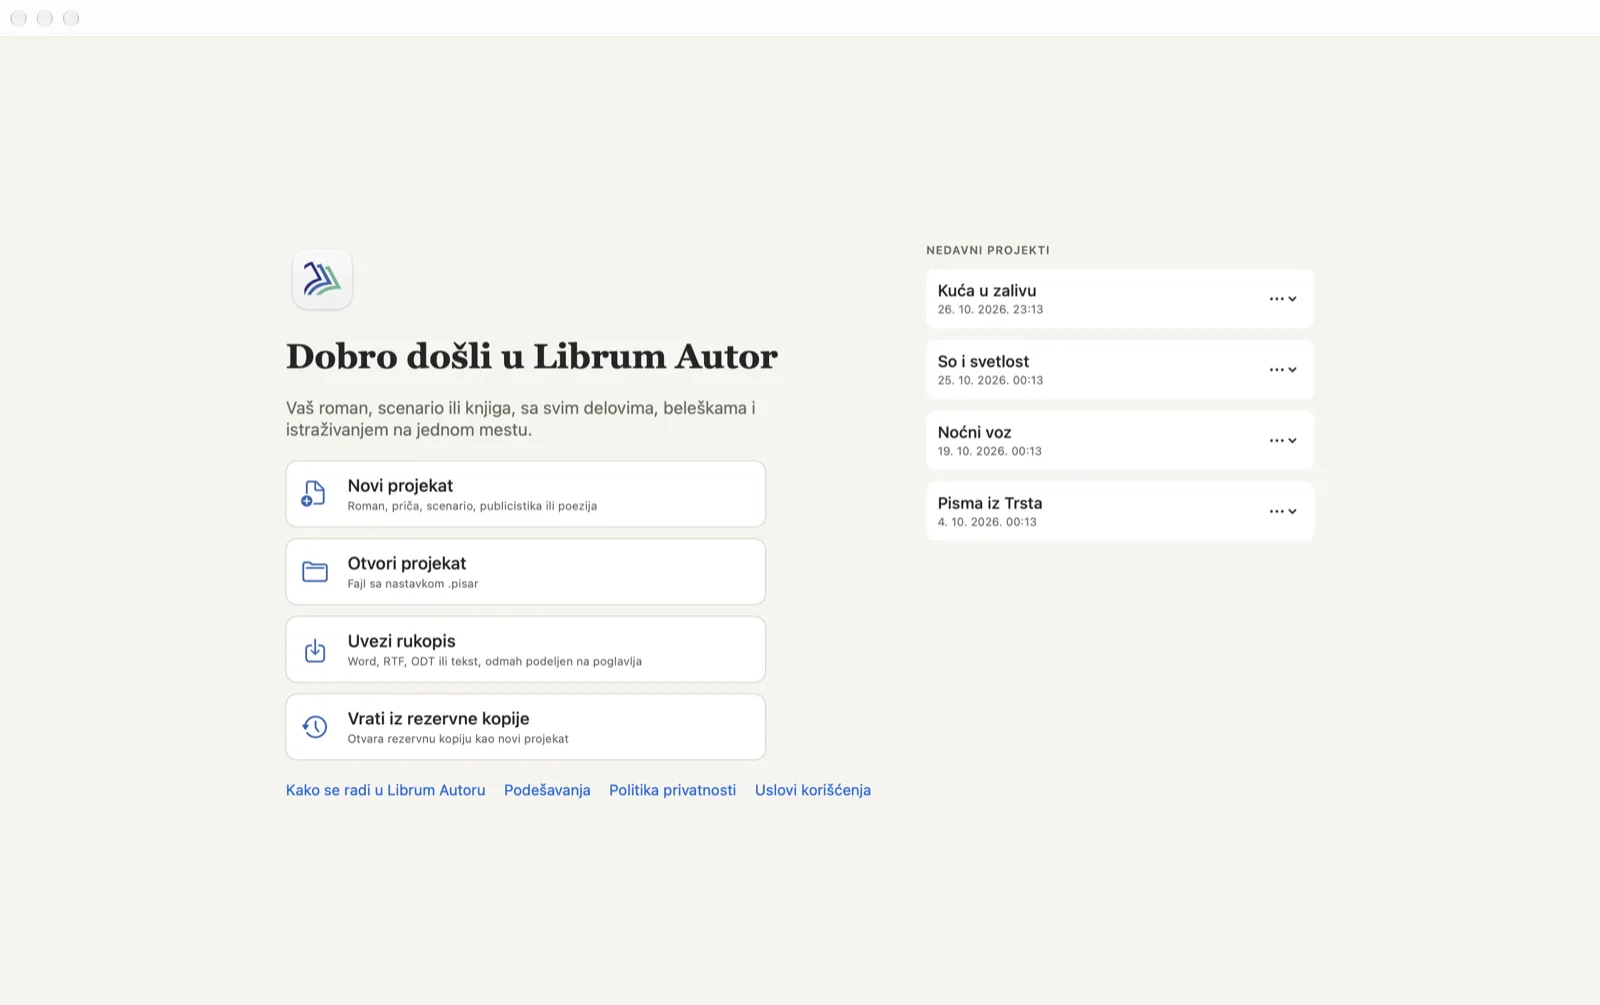Click the Librum Autor app logo
This screenshot has height=1005, width=1600.
(x=322, y=279)
